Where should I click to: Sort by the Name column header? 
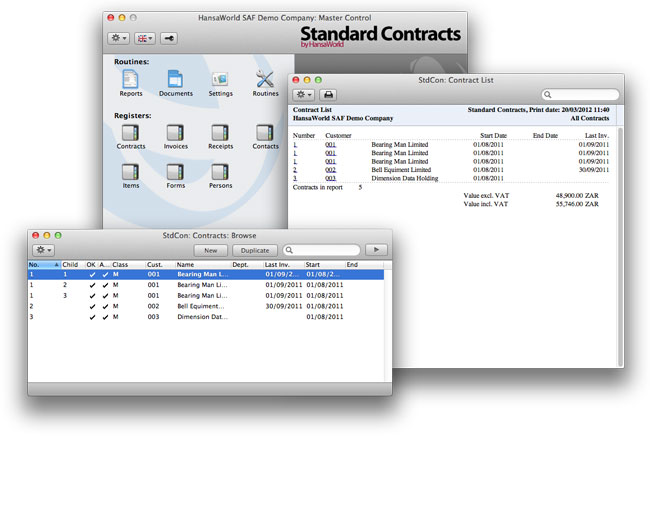click(203, 265)
